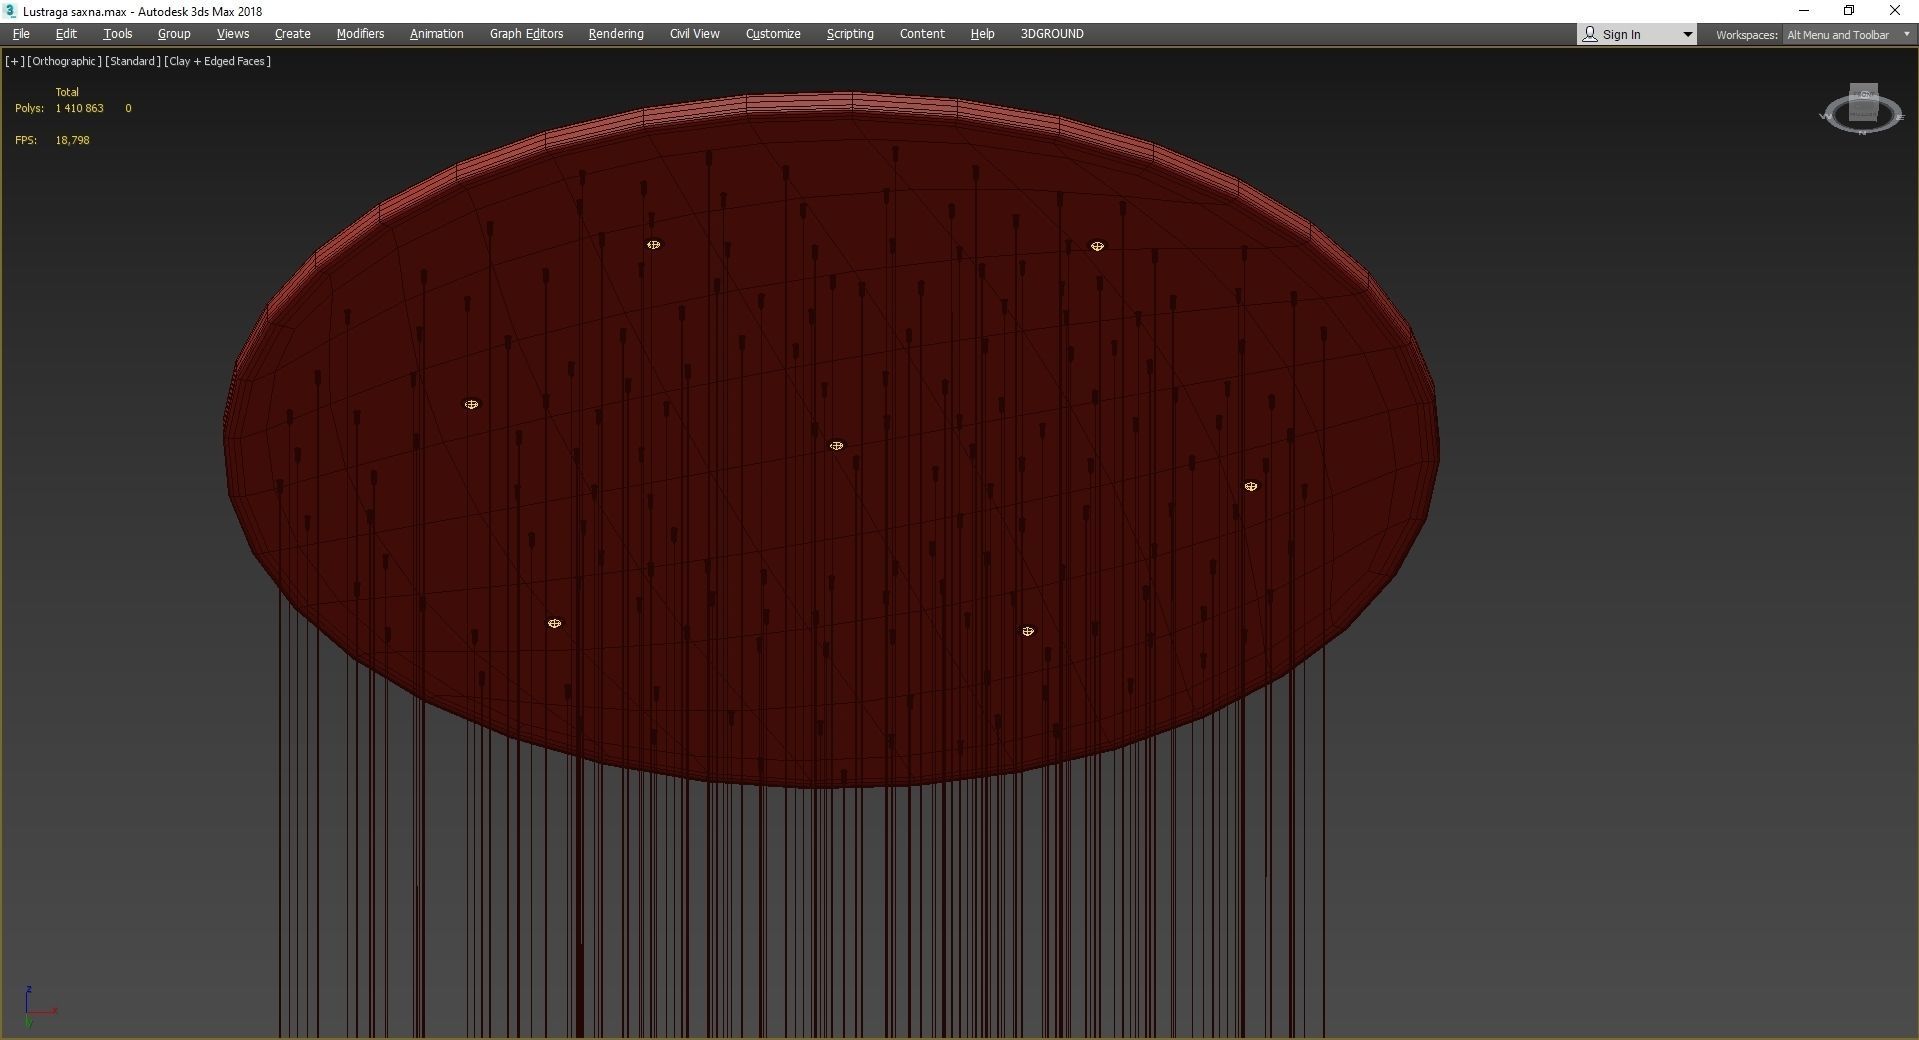Open the Clay + Edged Faces label menu
Screen dimensions: 1919x1040
pyautogui.click(x=218, y=61)
